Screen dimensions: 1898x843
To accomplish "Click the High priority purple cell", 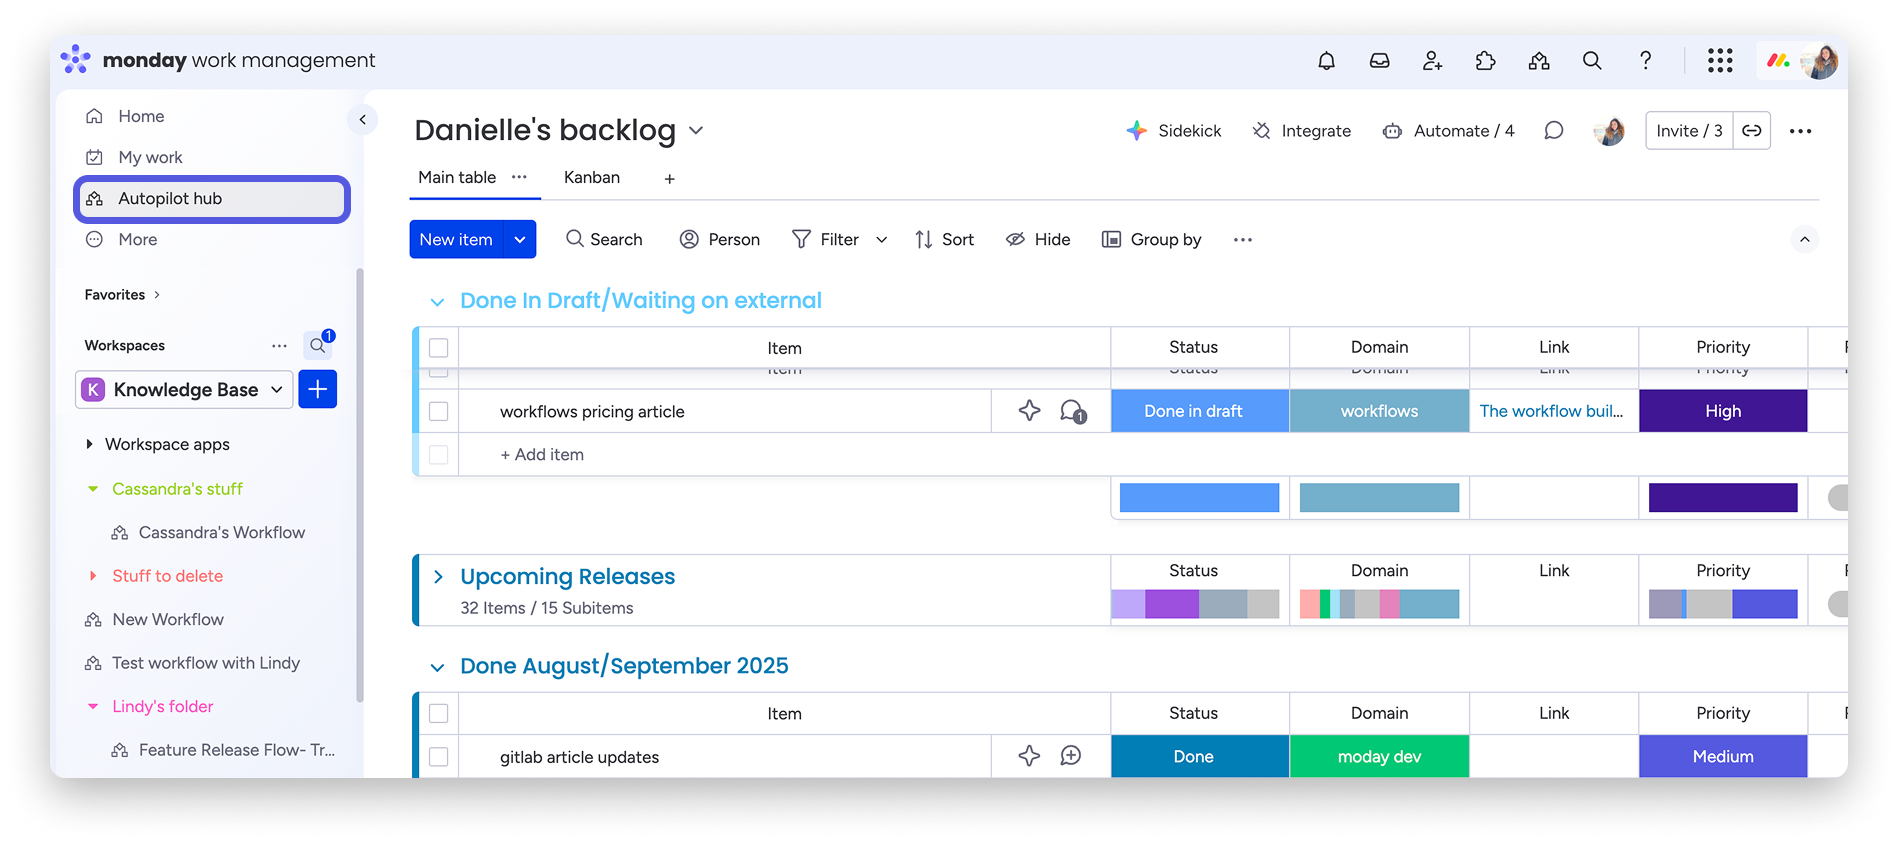I will point(1722,411).
